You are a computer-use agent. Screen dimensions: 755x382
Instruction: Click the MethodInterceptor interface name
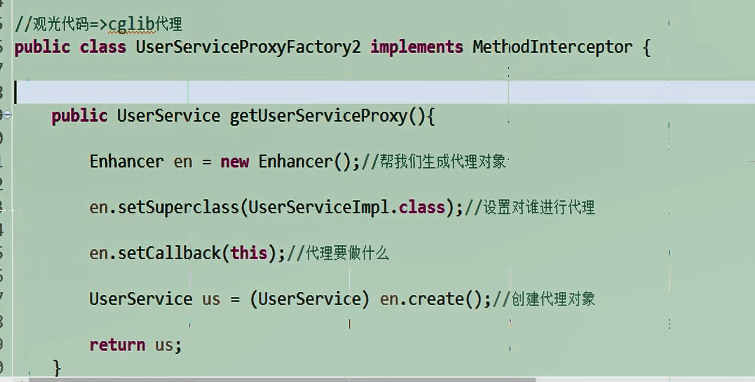[552, 47]
